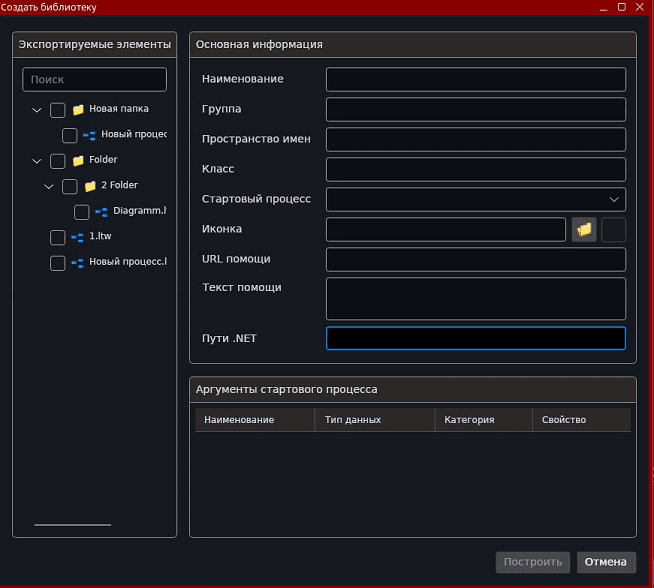Click the Новая папка folder icon

[78, 110]
